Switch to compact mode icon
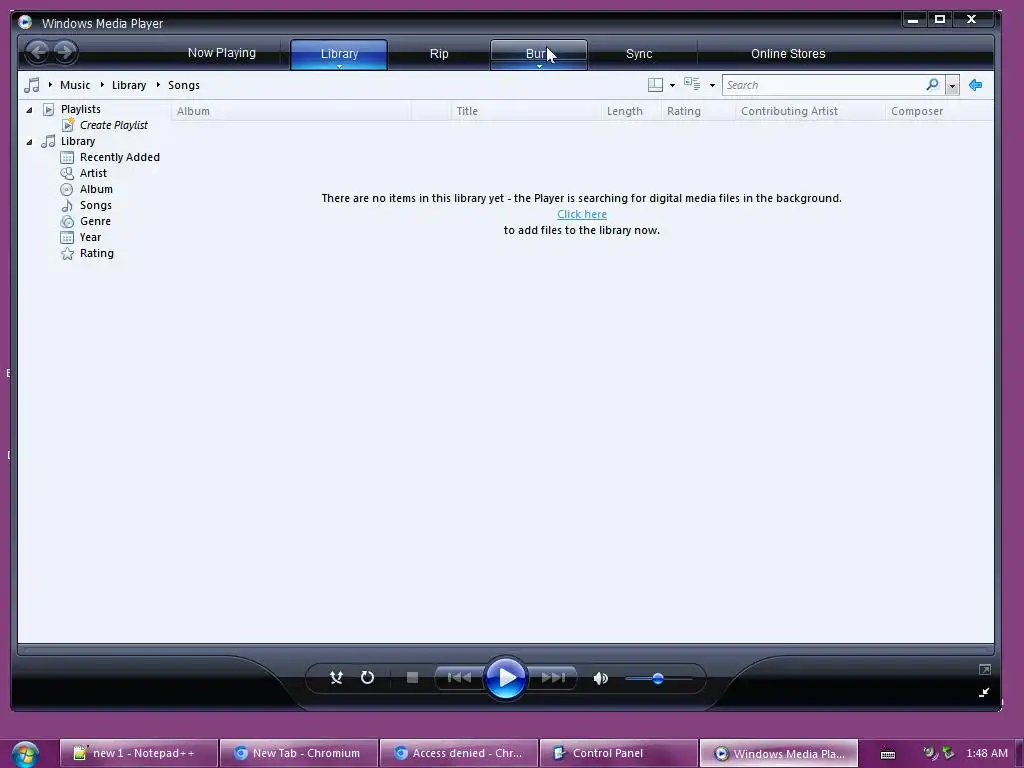 tap(984, 693)
